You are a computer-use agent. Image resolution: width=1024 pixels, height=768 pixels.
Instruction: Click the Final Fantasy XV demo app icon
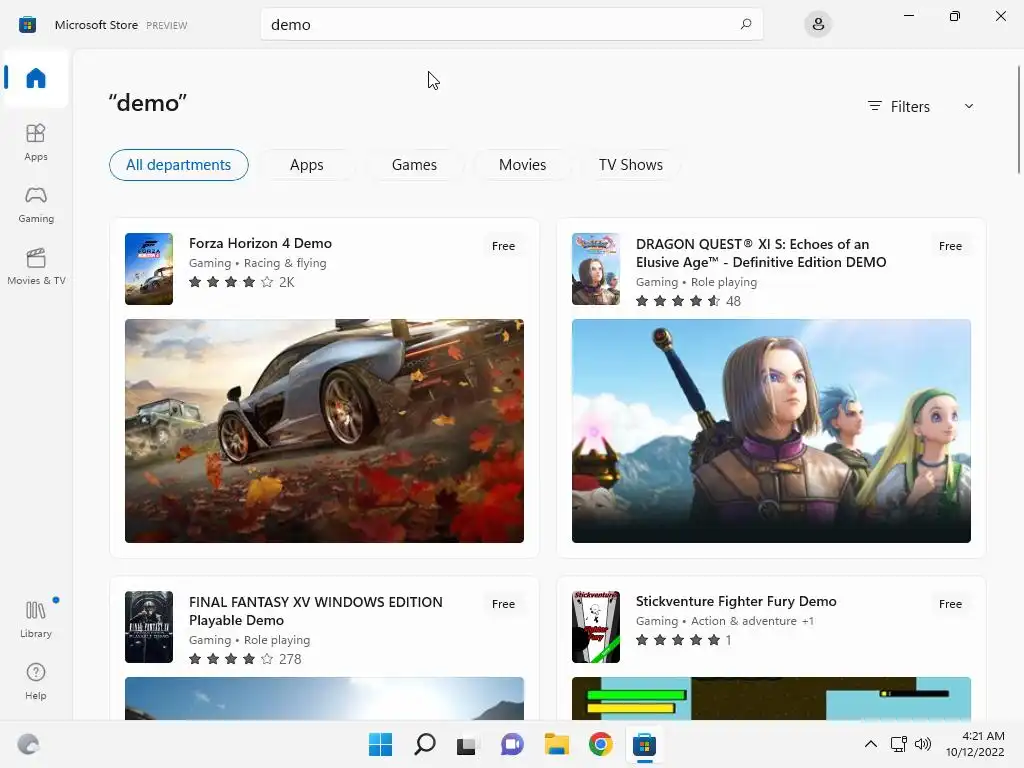pyautogui.click(x=149, y=627)
